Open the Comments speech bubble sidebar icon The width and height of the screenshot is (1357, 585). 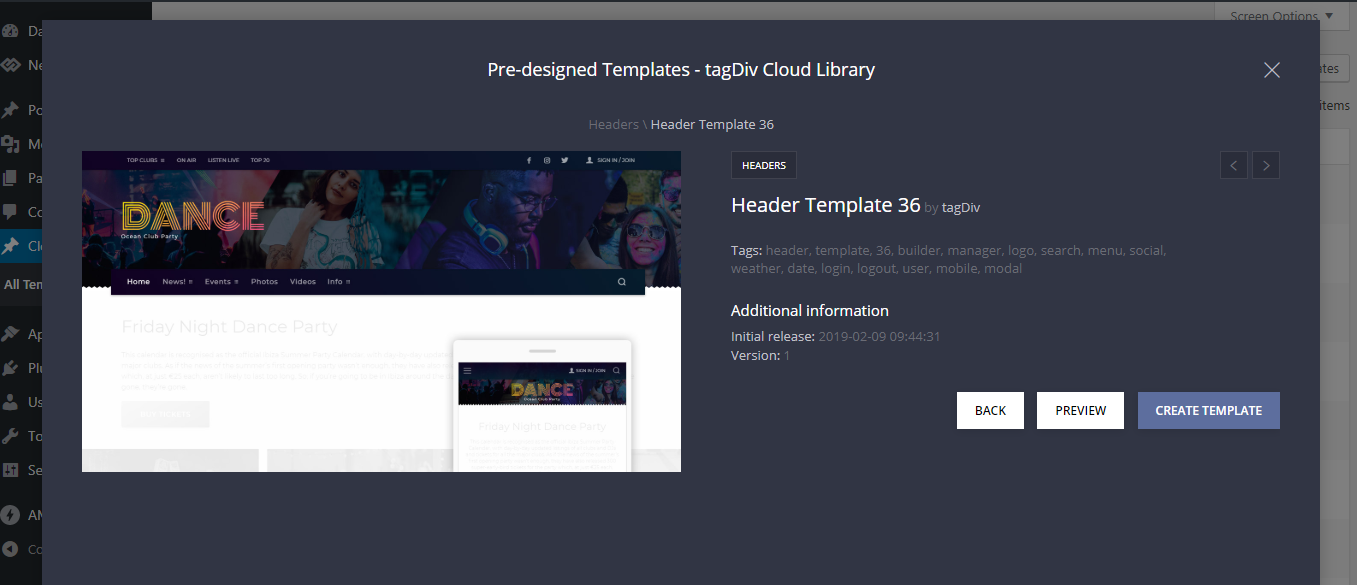pos(10,212)
